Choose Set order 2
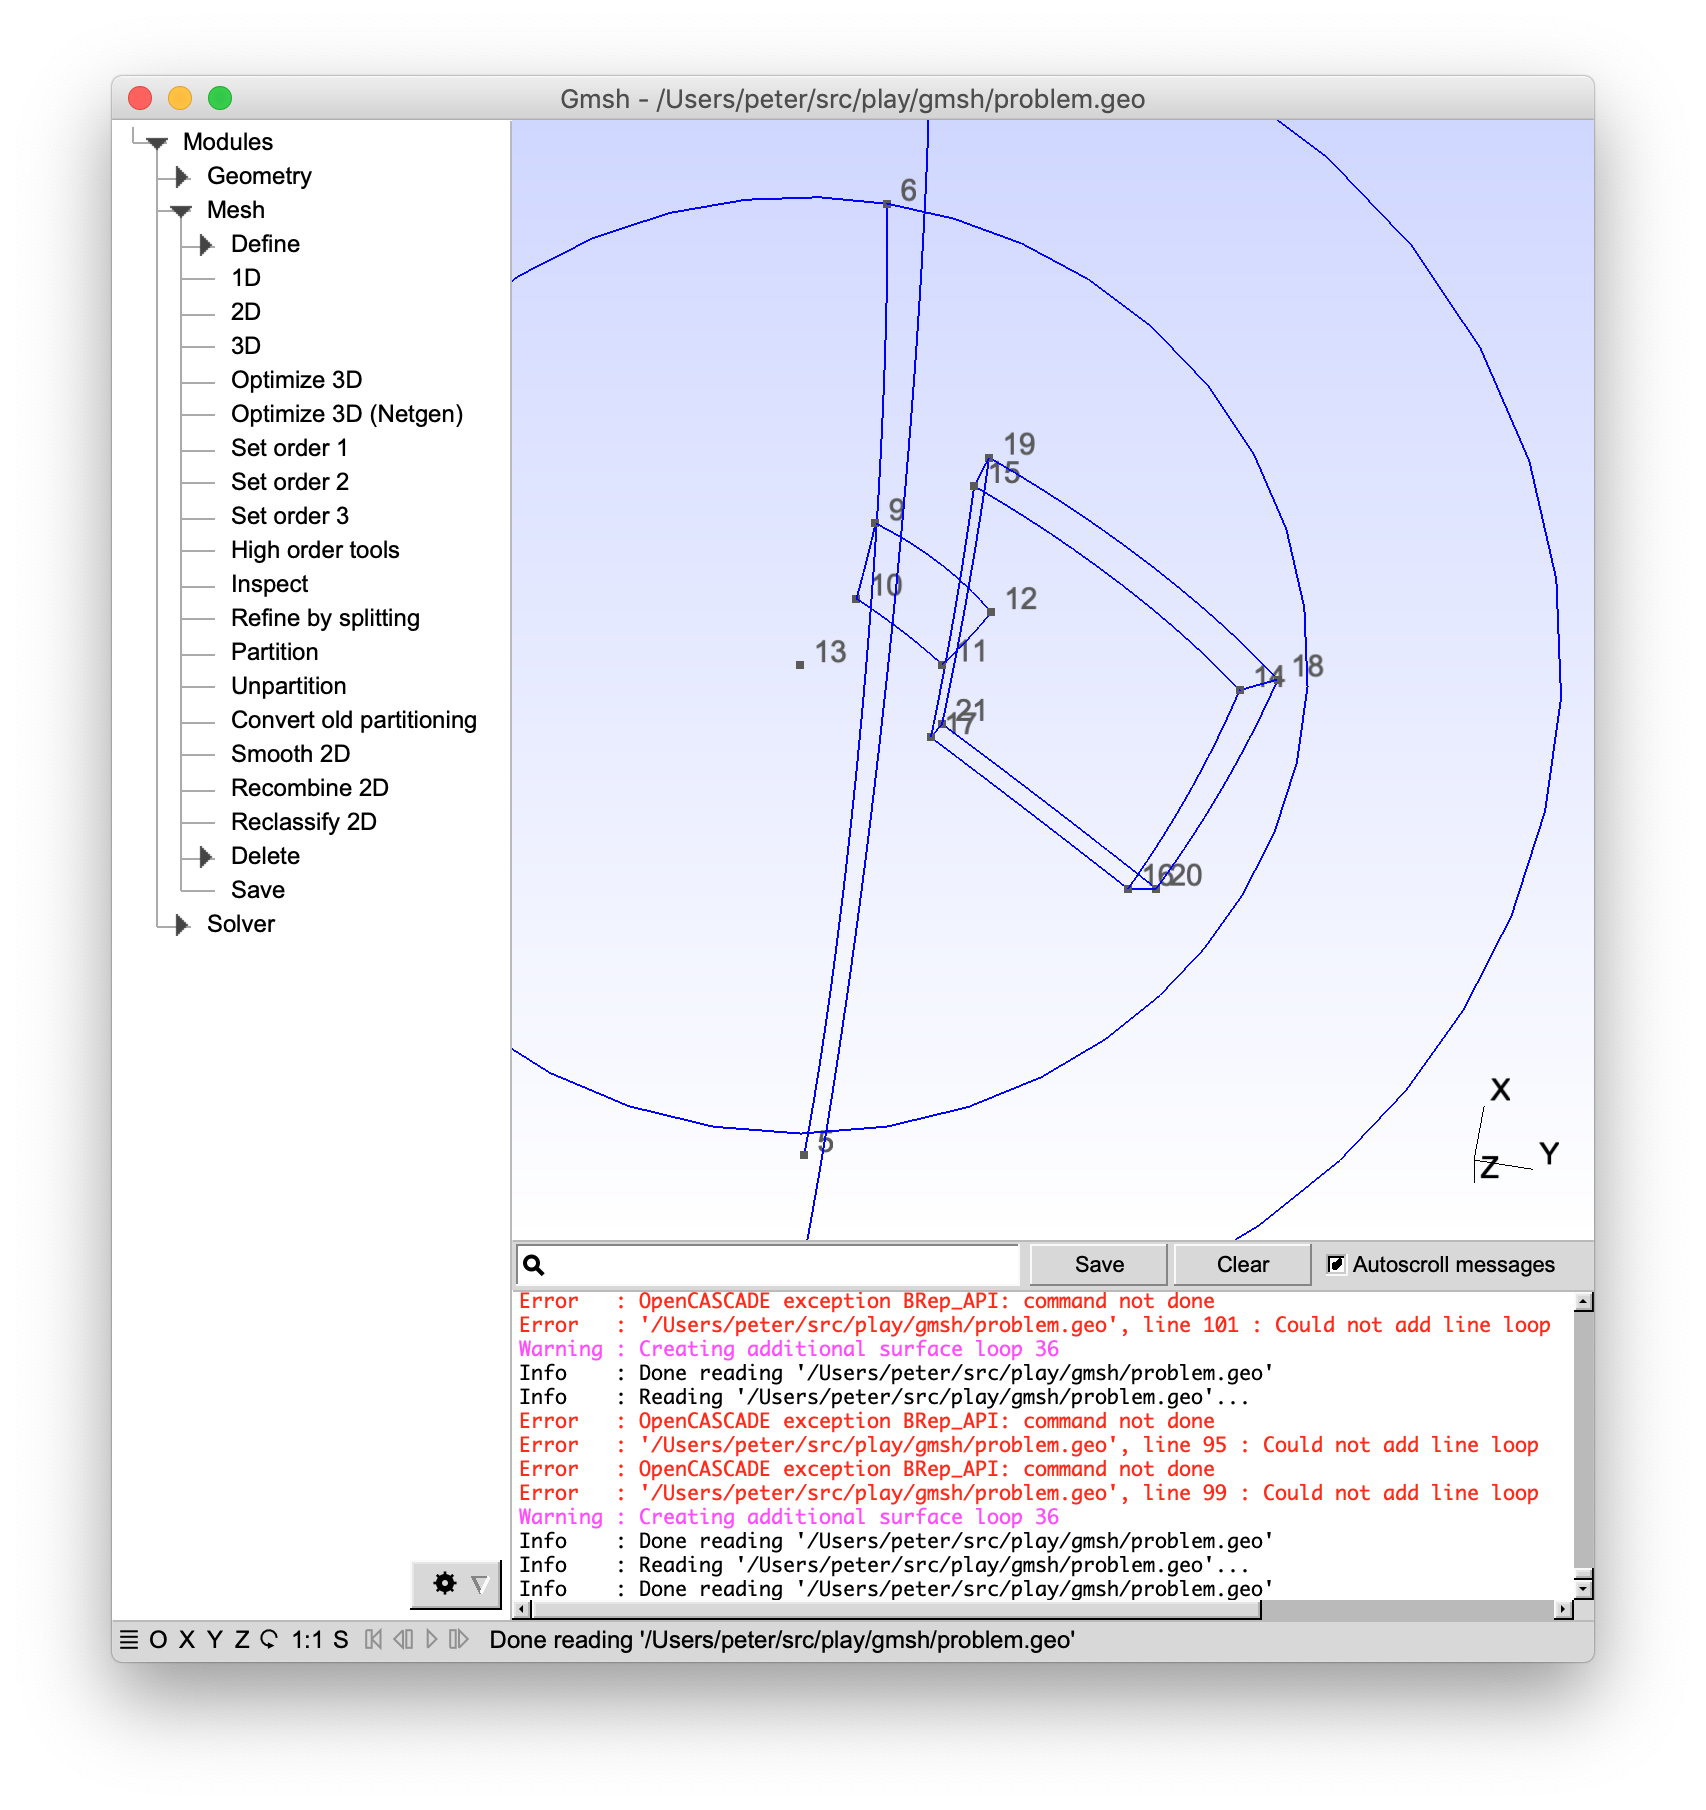The image size is (1706, 1810). click(x=290, y=482)
